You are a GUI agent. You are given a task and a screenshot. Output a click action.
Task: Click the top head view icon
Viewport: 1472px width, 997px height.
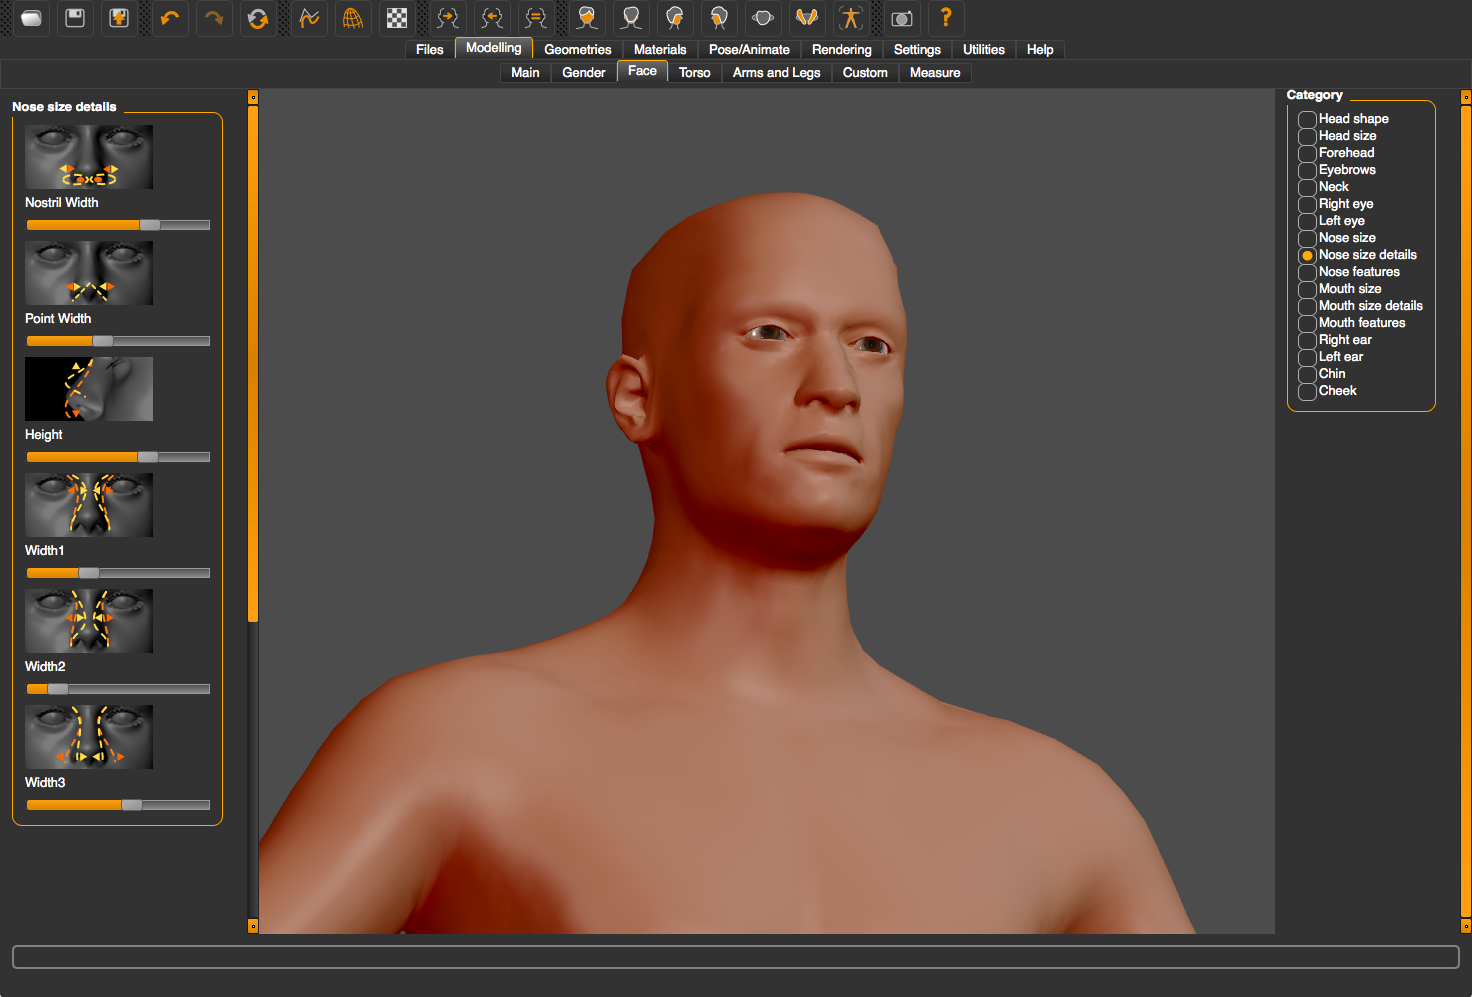[763, 18]
